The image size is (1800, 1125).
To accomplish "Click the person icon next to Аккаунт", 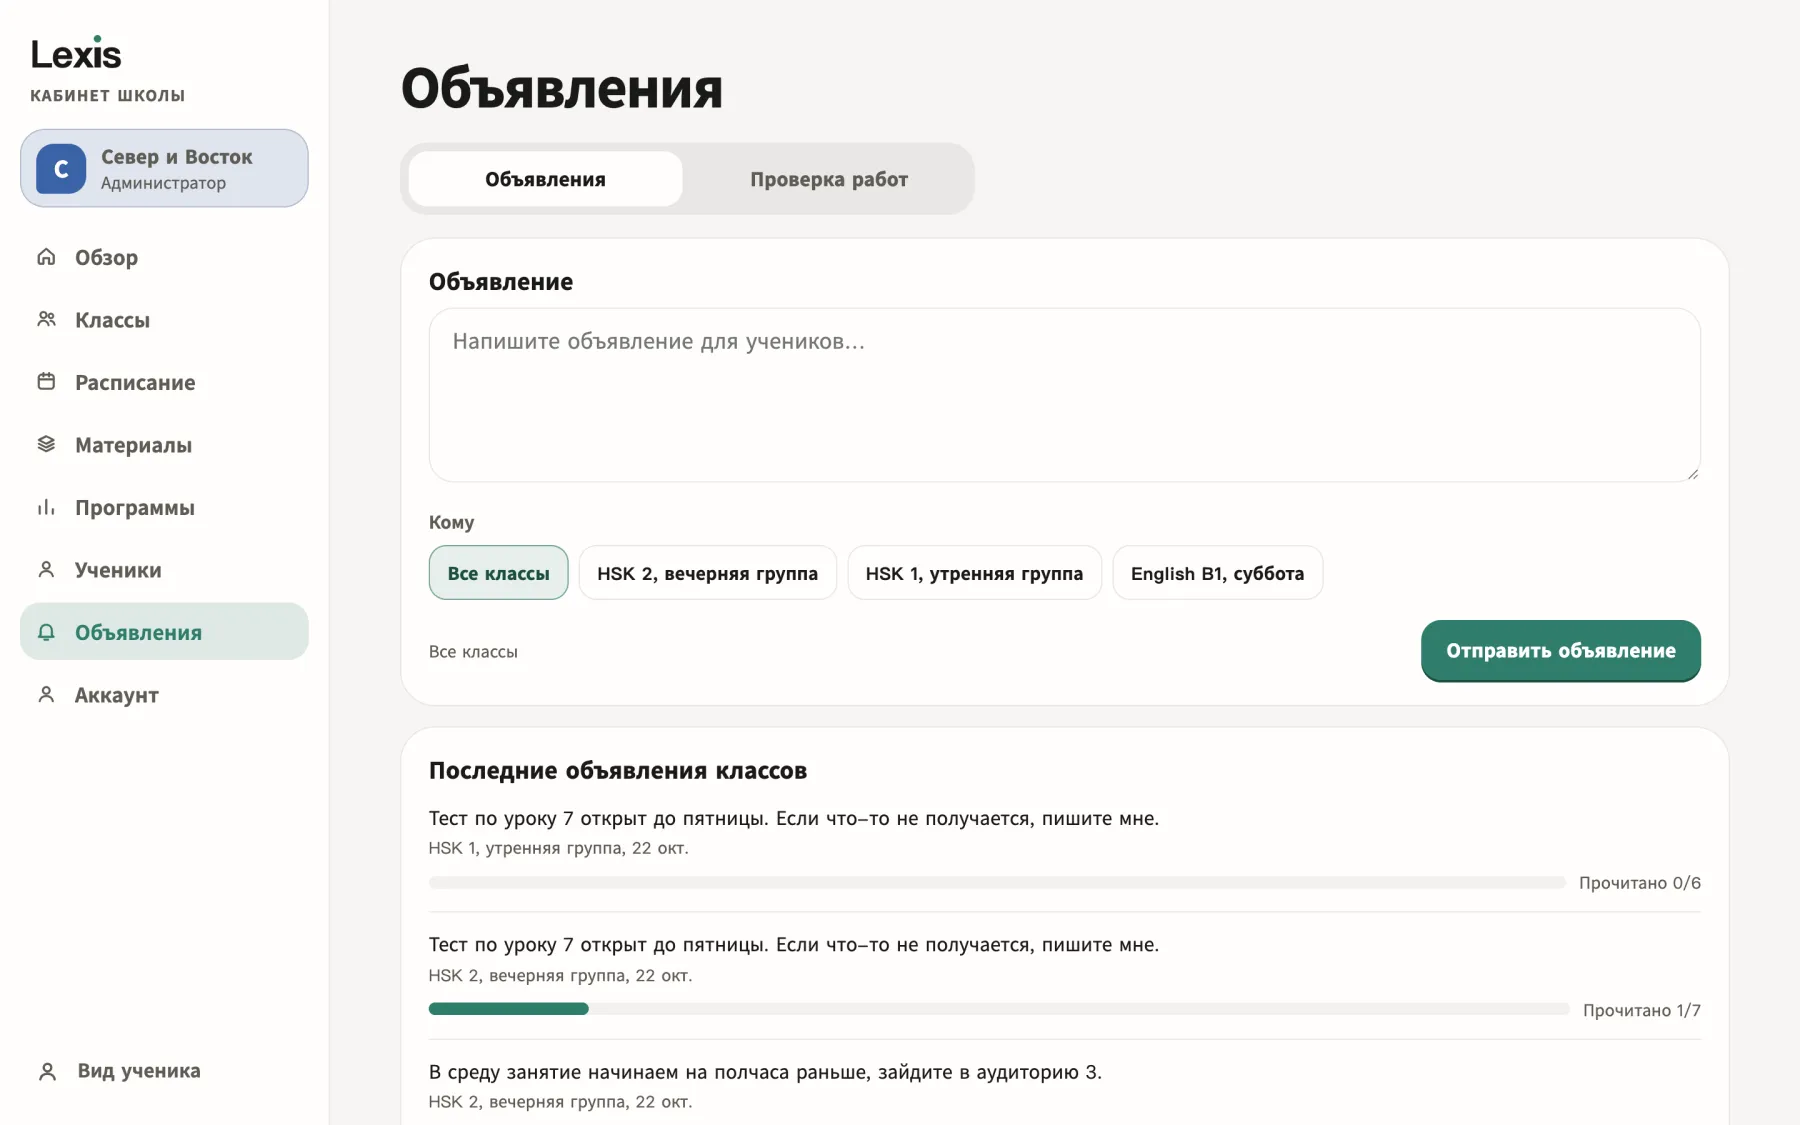I will coord(46,694).
